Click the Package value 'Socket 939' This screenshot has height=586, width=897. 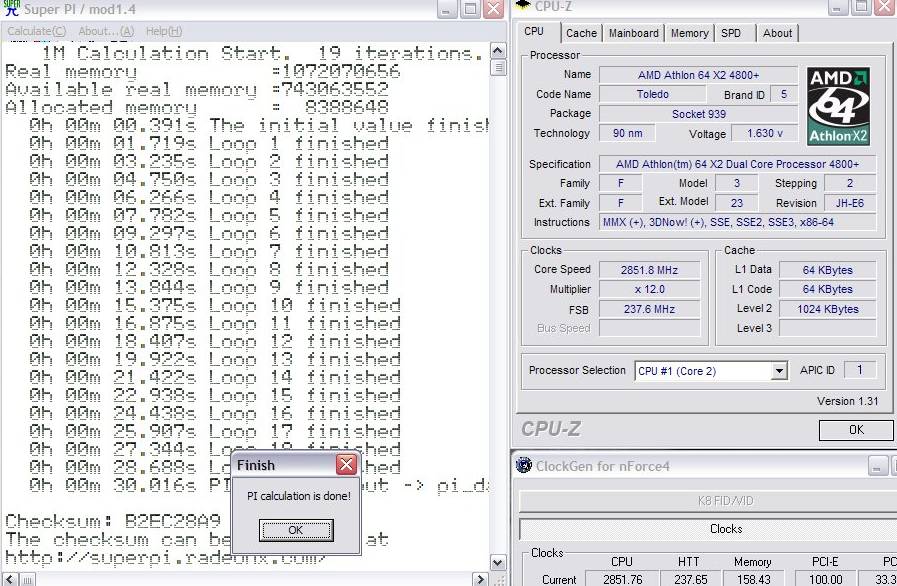pos(698,114)
